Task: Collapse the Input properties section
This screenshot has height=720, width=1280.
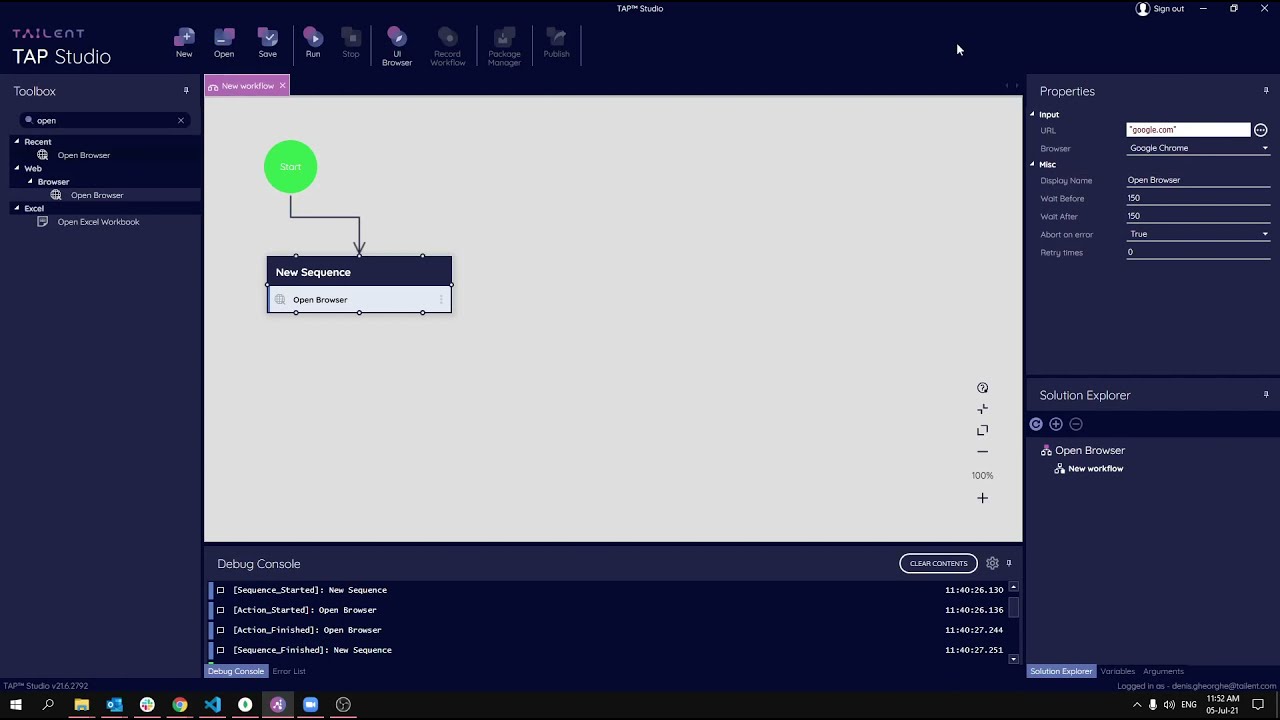Action: tap(1033, 114)
